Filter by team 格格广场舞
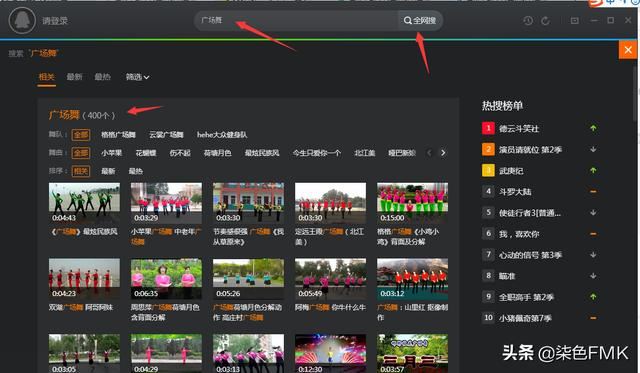 [118, 135]
